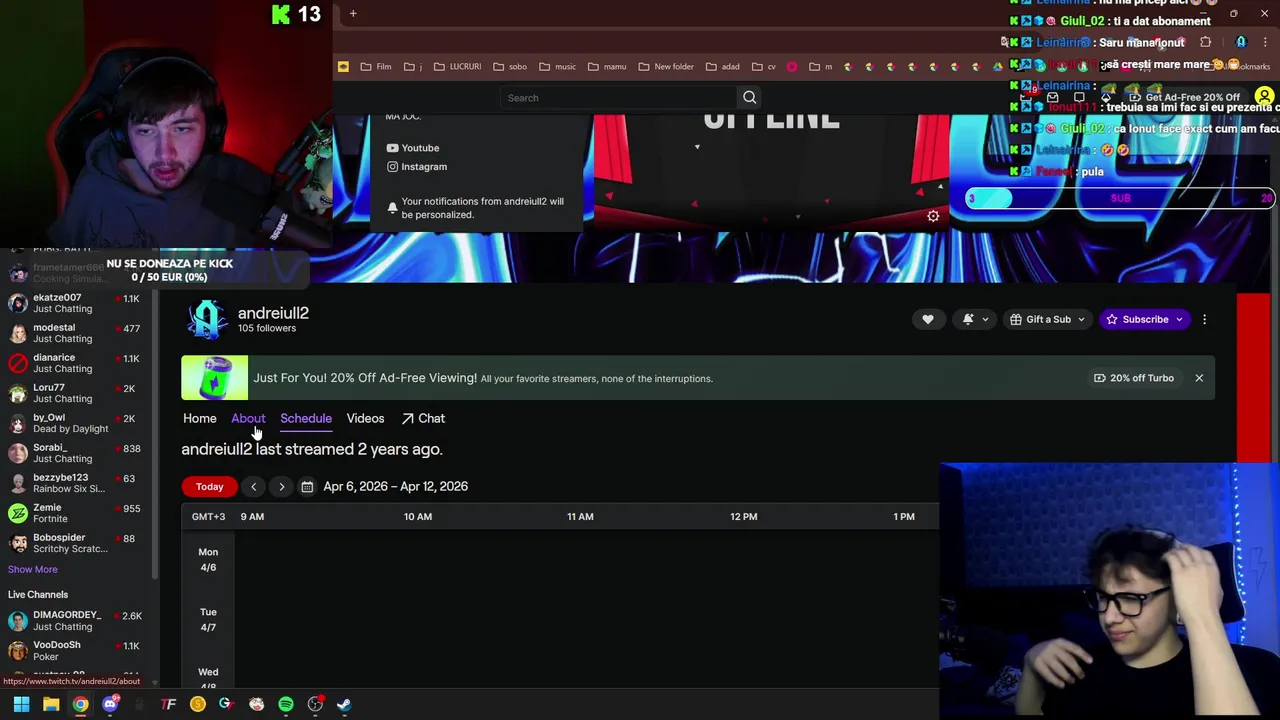Open Sorabi_ channel in sidebar
Viewport: 1280px width, 720px height.
coord(75,453)
